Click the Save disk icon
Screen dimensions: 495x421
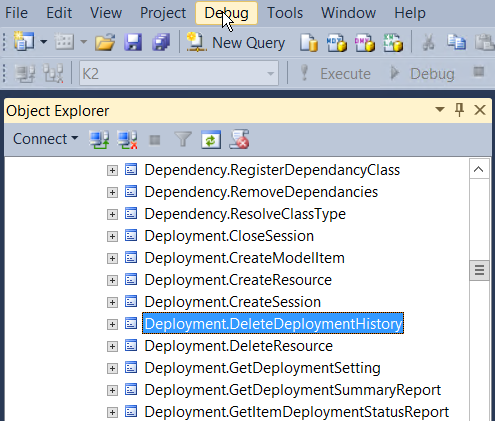click(x=133, y=43)
